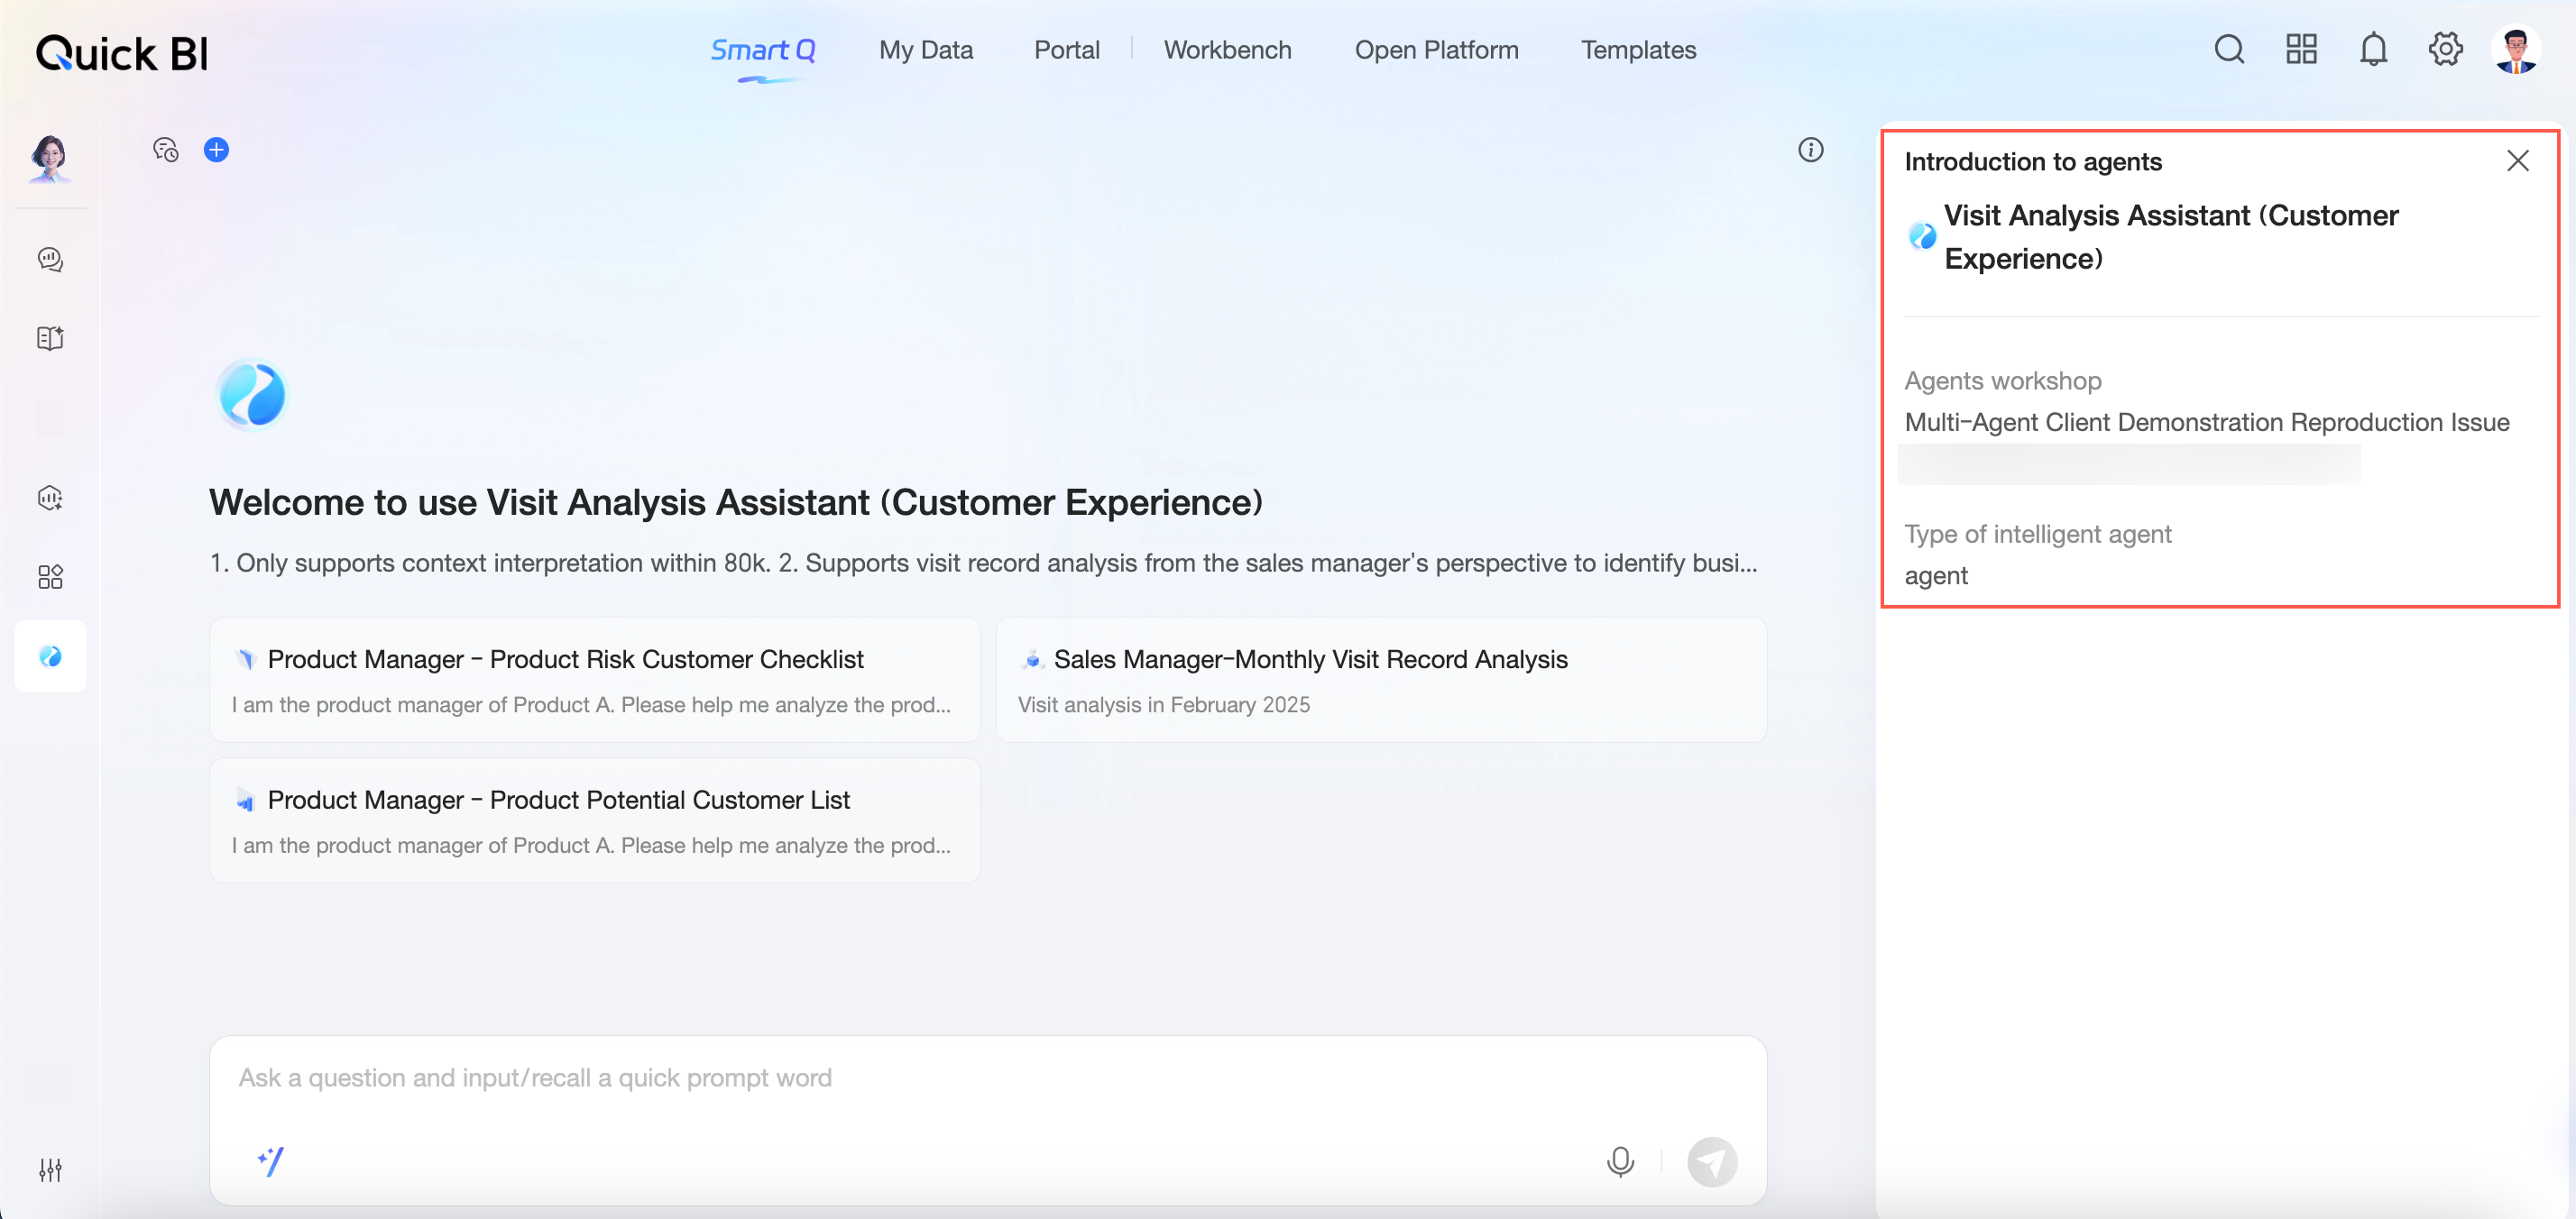Select Sales Manager-Monthly Visit Record Analysis card
Image resolution: width=2576 pixels, height=1219 pixels.
(1380, 680)
